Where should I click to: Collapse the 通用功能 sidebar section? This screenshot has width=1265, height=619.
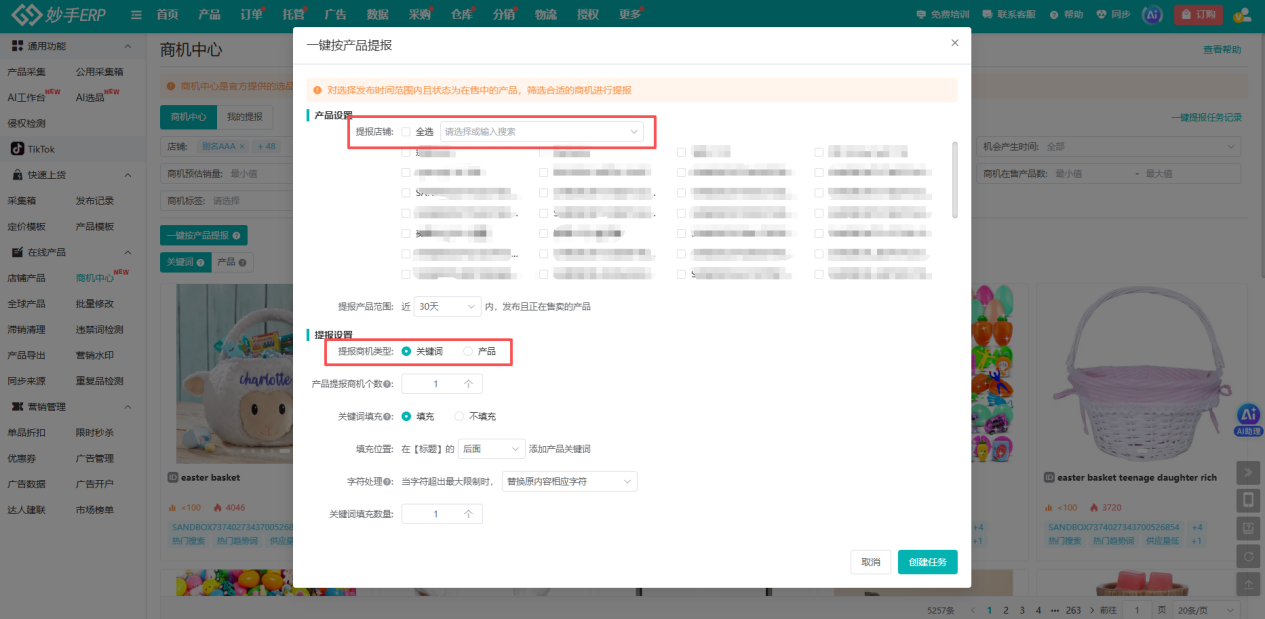tap(127, 47)
